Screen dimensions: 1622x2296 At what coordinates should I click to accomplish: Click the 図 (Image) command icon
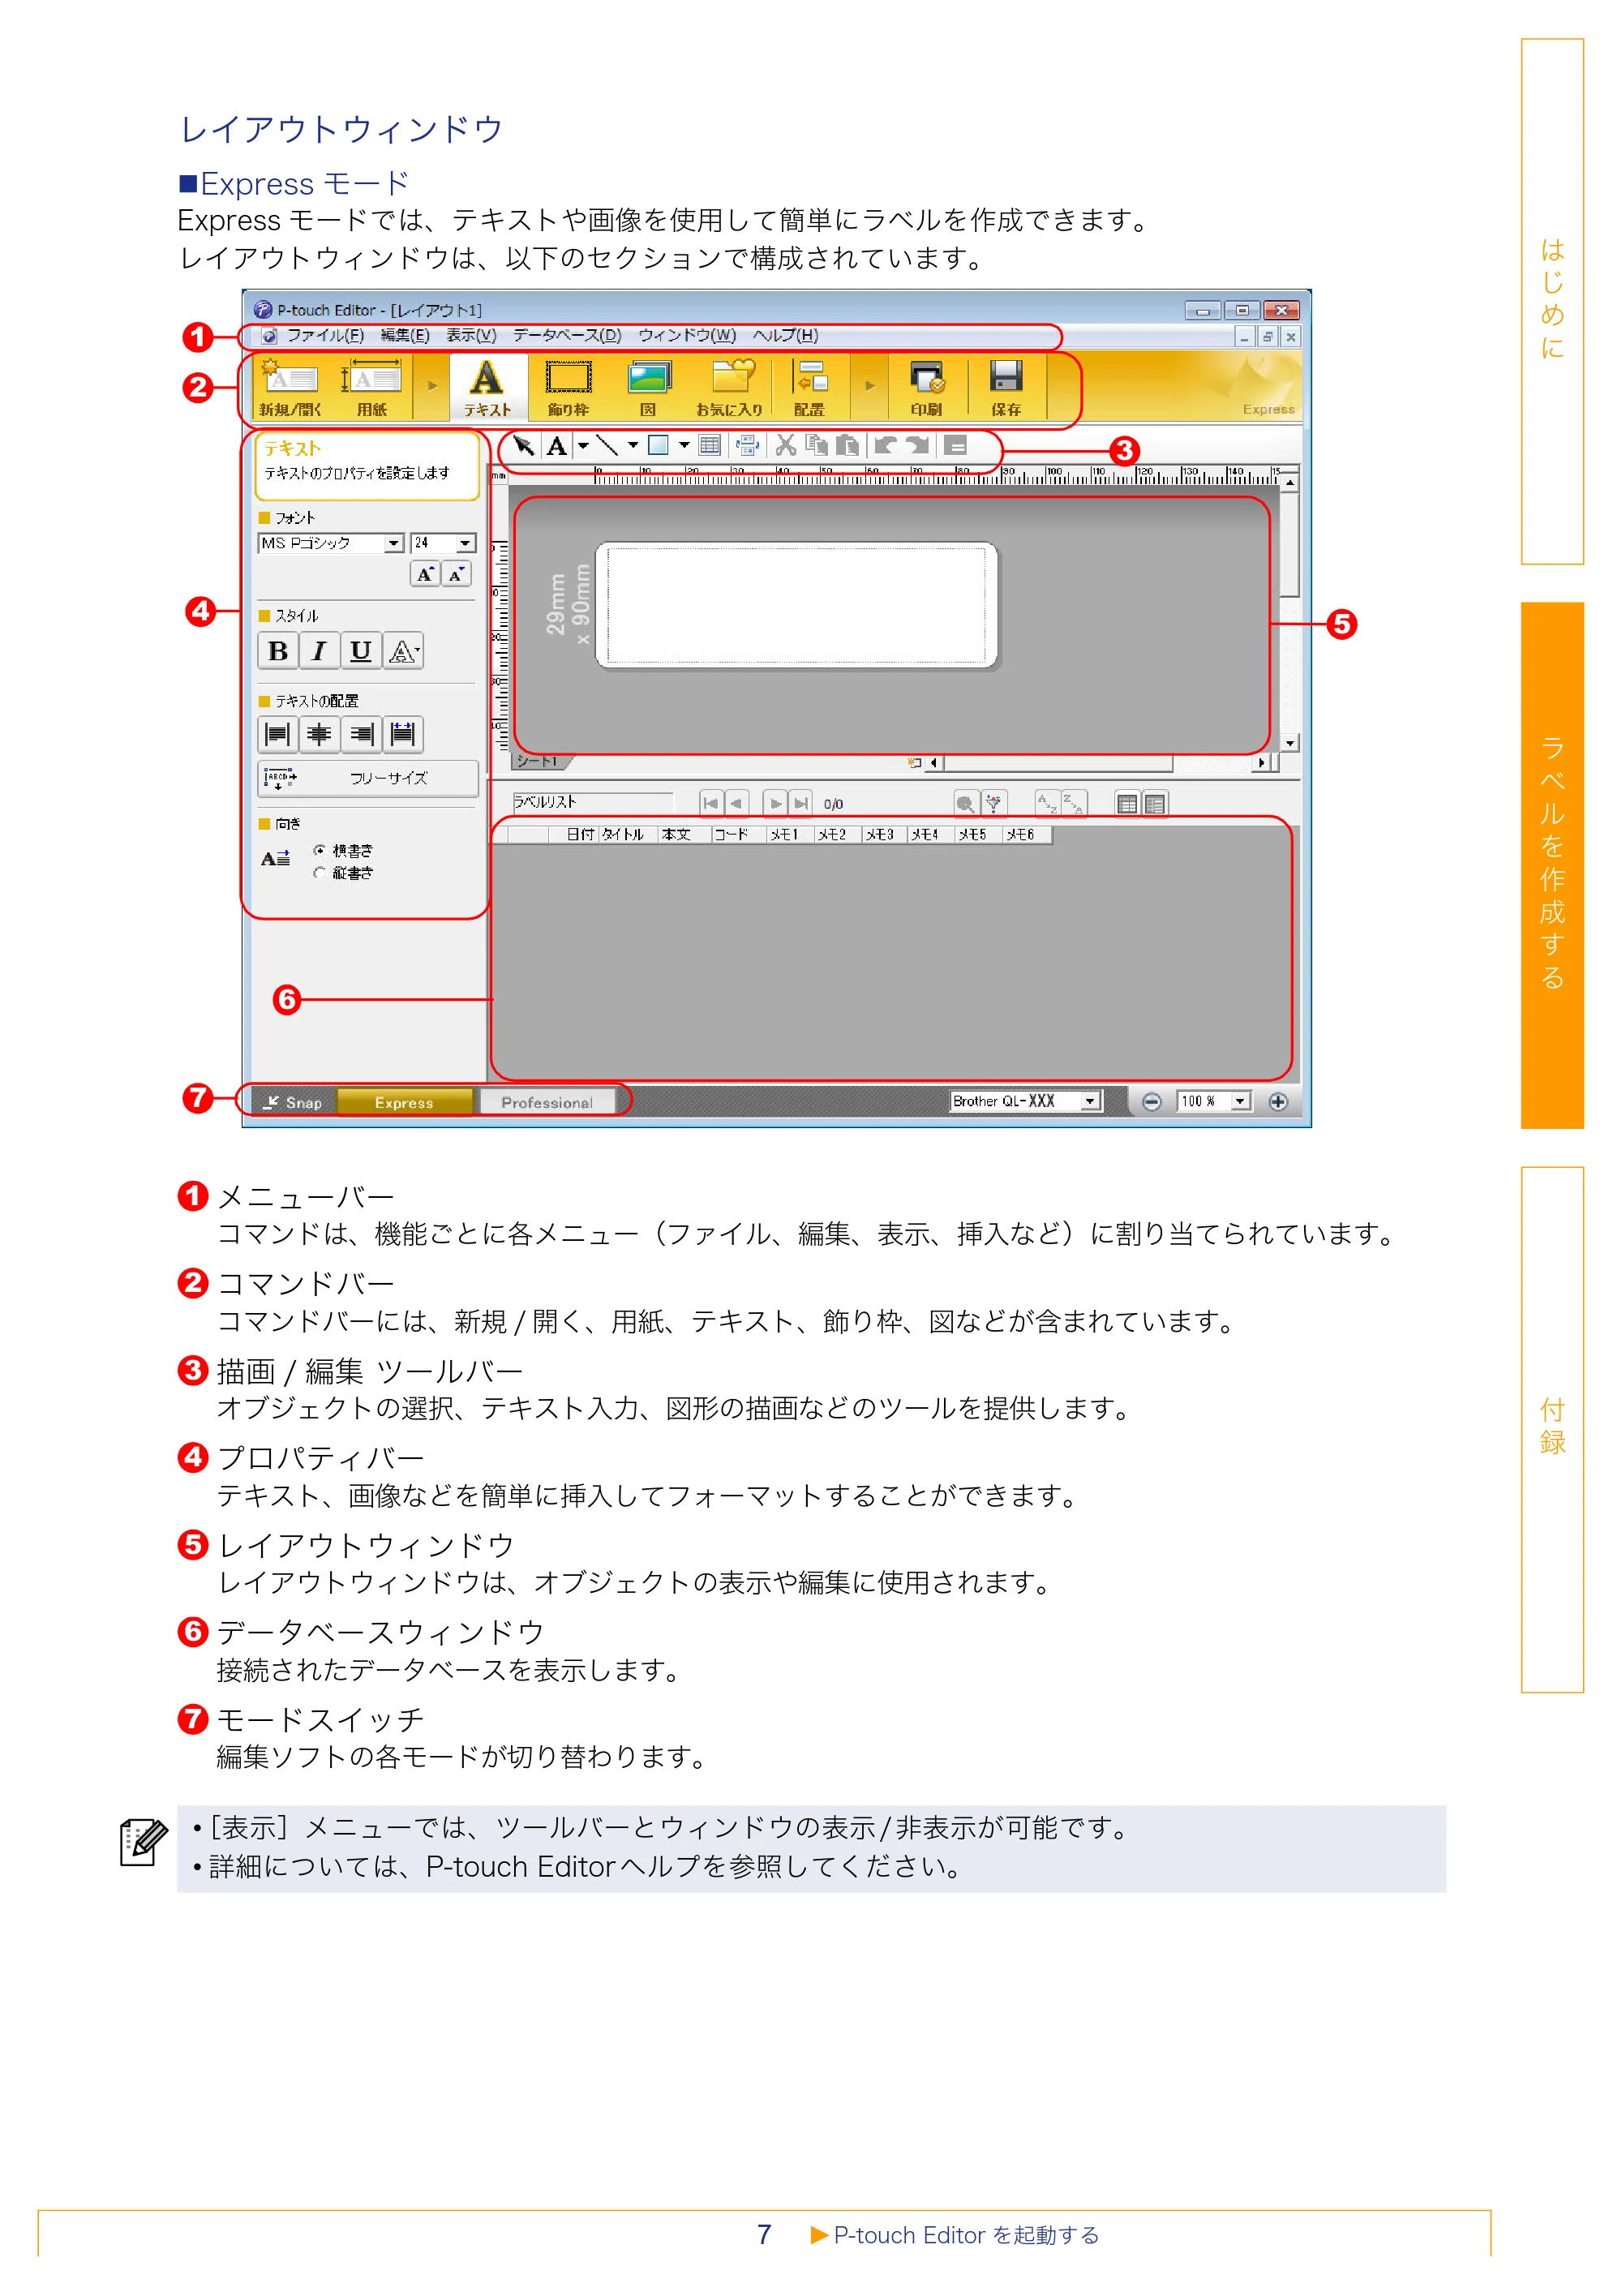coord(649,388)
